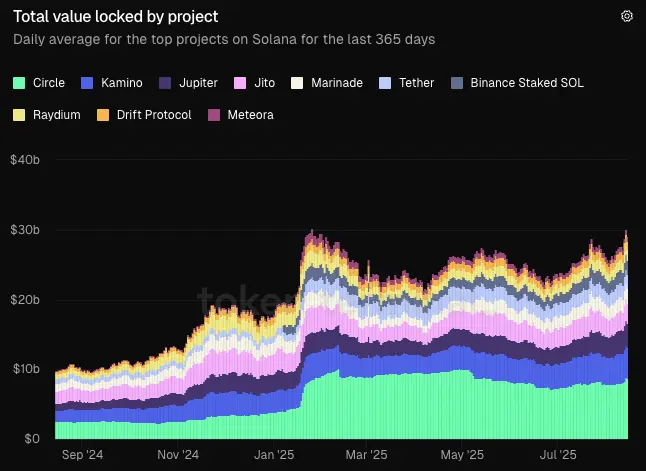Click the Total value locked by project title
The height and width of the screenshot is (471, 646).
(x=116, y=17)
